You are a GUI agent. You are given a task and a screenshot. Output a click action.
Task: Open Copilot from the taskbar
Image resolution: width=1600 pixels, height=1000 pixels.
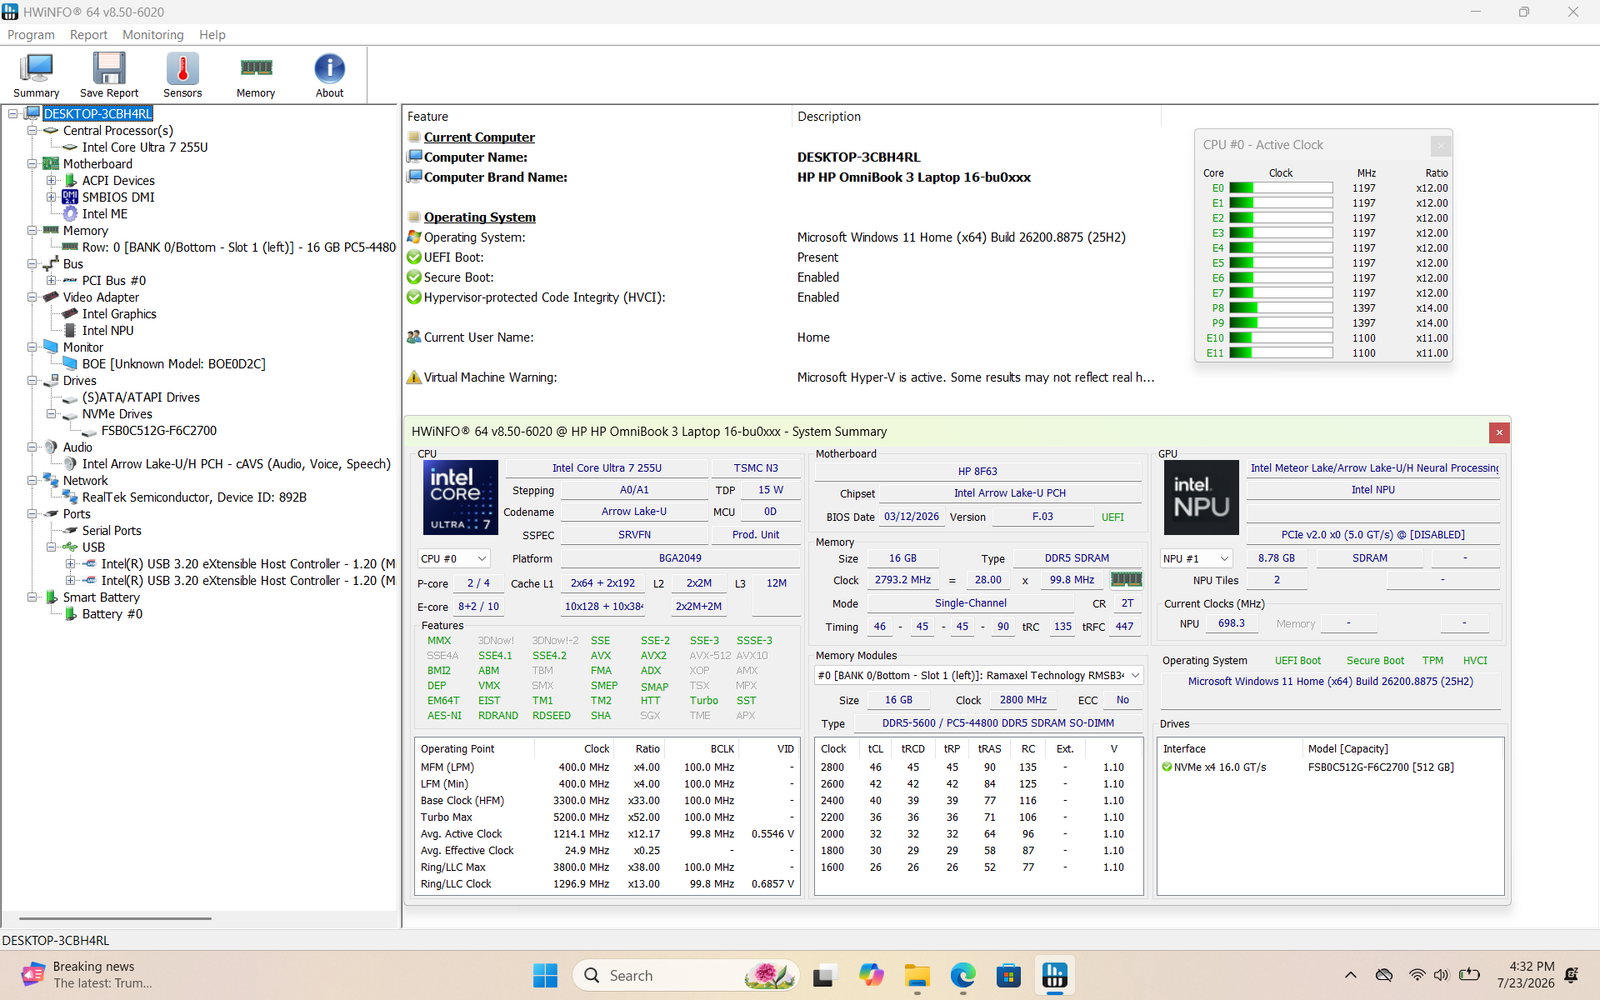(871, 975)
